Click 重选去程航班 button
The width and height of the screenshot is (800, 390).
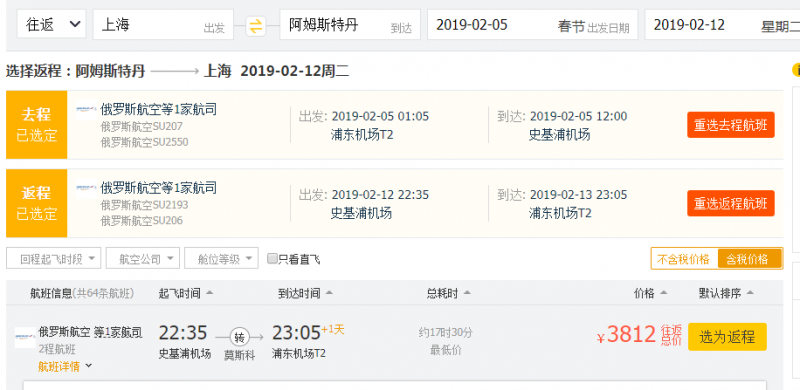click(731, 125)
